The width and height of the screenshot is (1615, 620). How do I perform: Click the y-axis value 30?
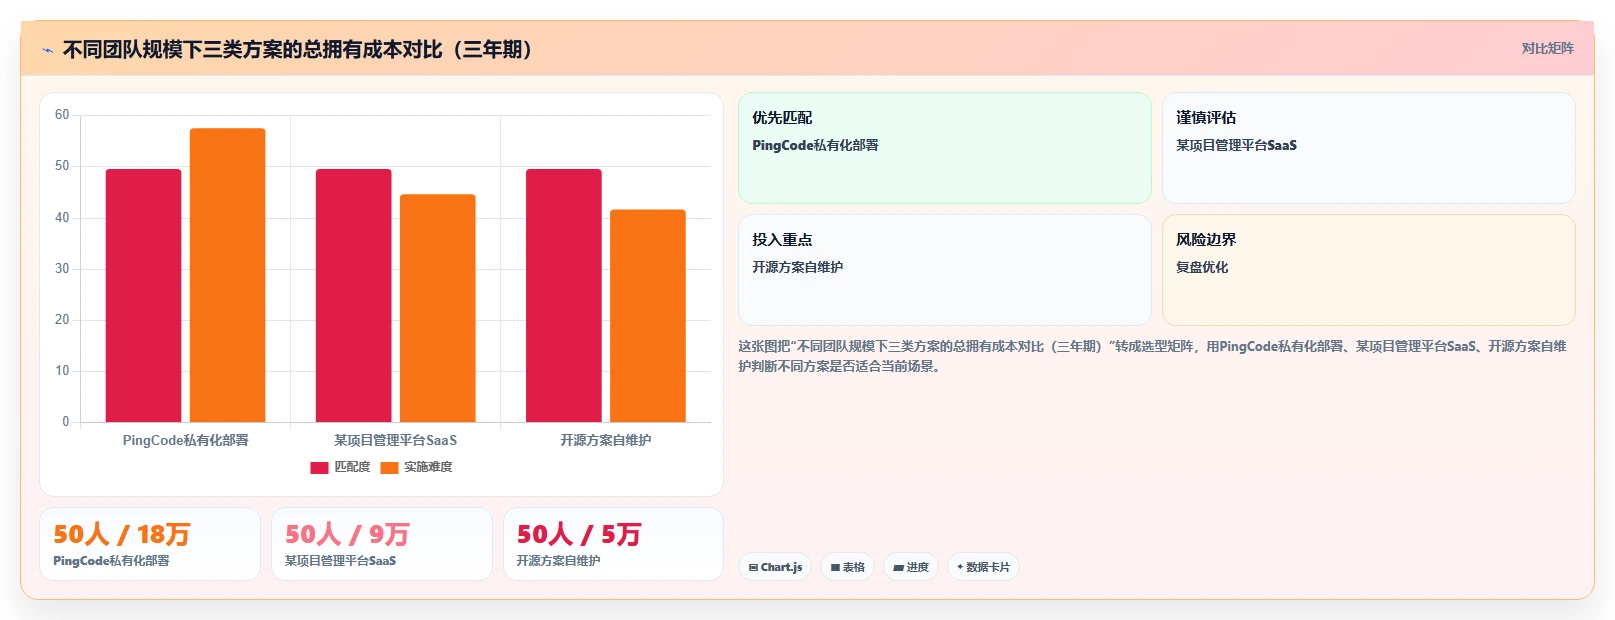[x=62, y=269]
